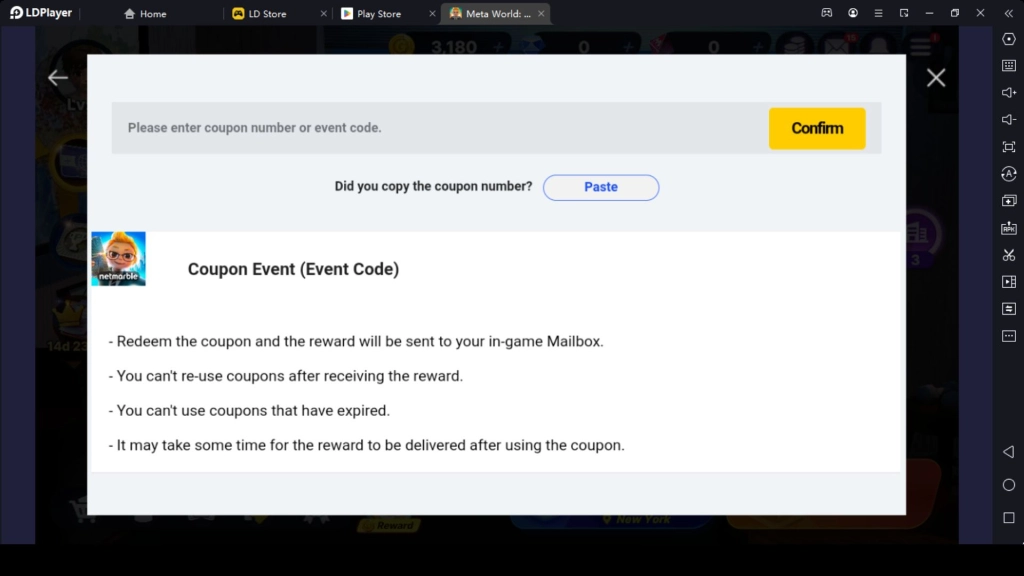Close the coupon dialog with X
Screen dimensions: 1024x576
click(x=936, y=78)
